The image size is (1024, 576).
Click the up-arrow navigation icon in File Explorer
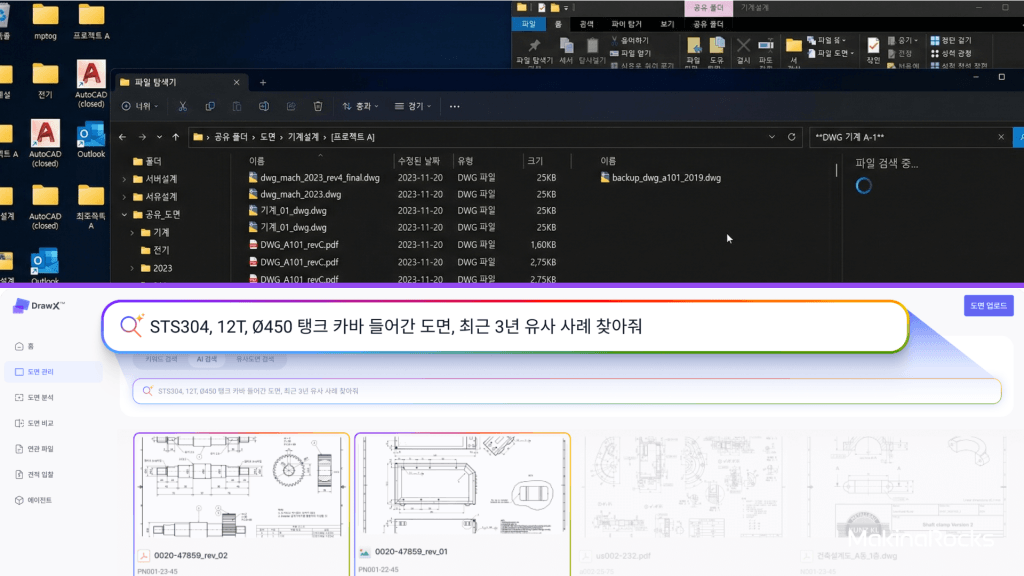[176, 136]
